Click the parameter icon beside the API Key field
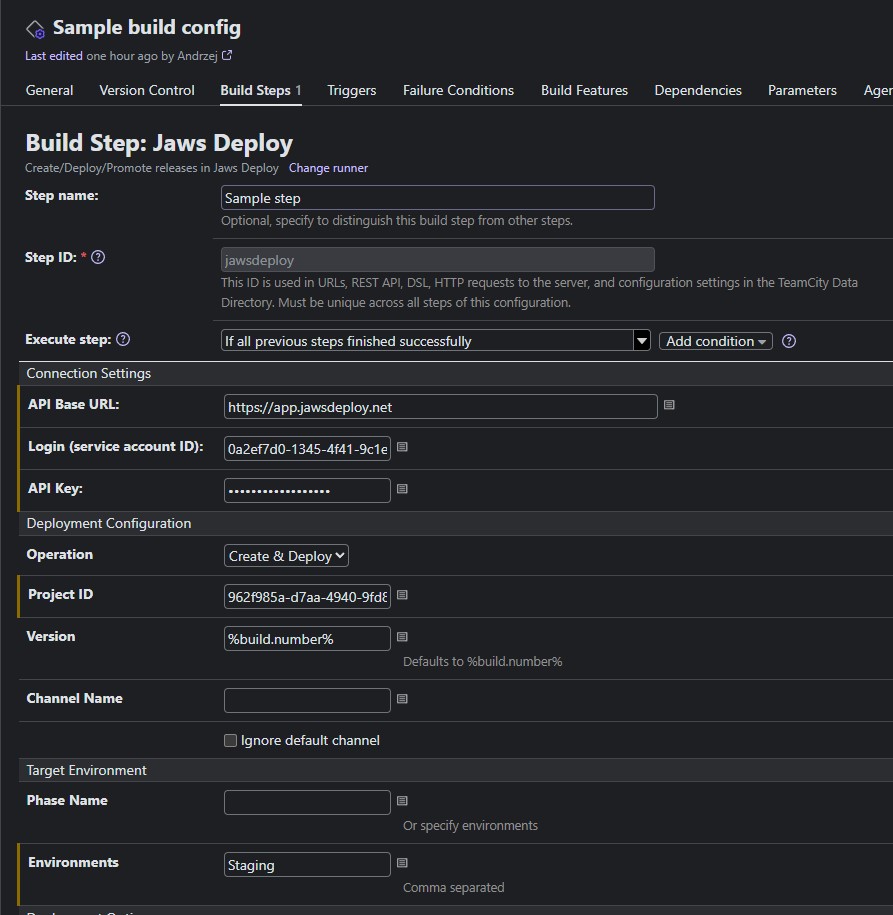Screen dimensions: 893x915 401,489
